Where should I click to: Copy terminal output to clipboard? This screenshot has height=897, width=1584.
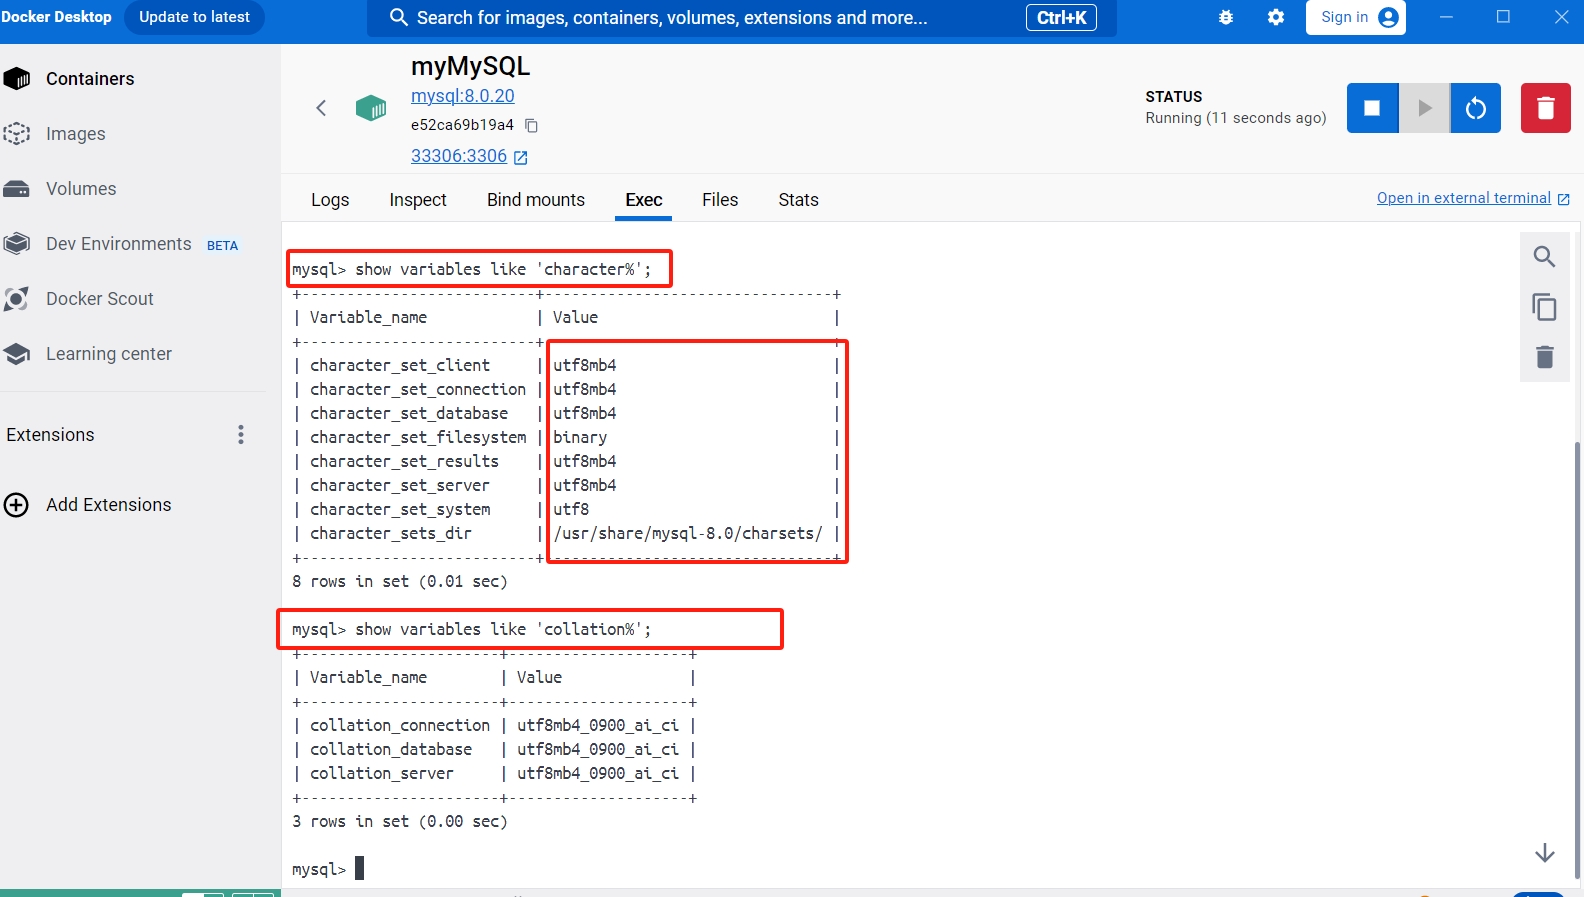[x=1544, y=307]
